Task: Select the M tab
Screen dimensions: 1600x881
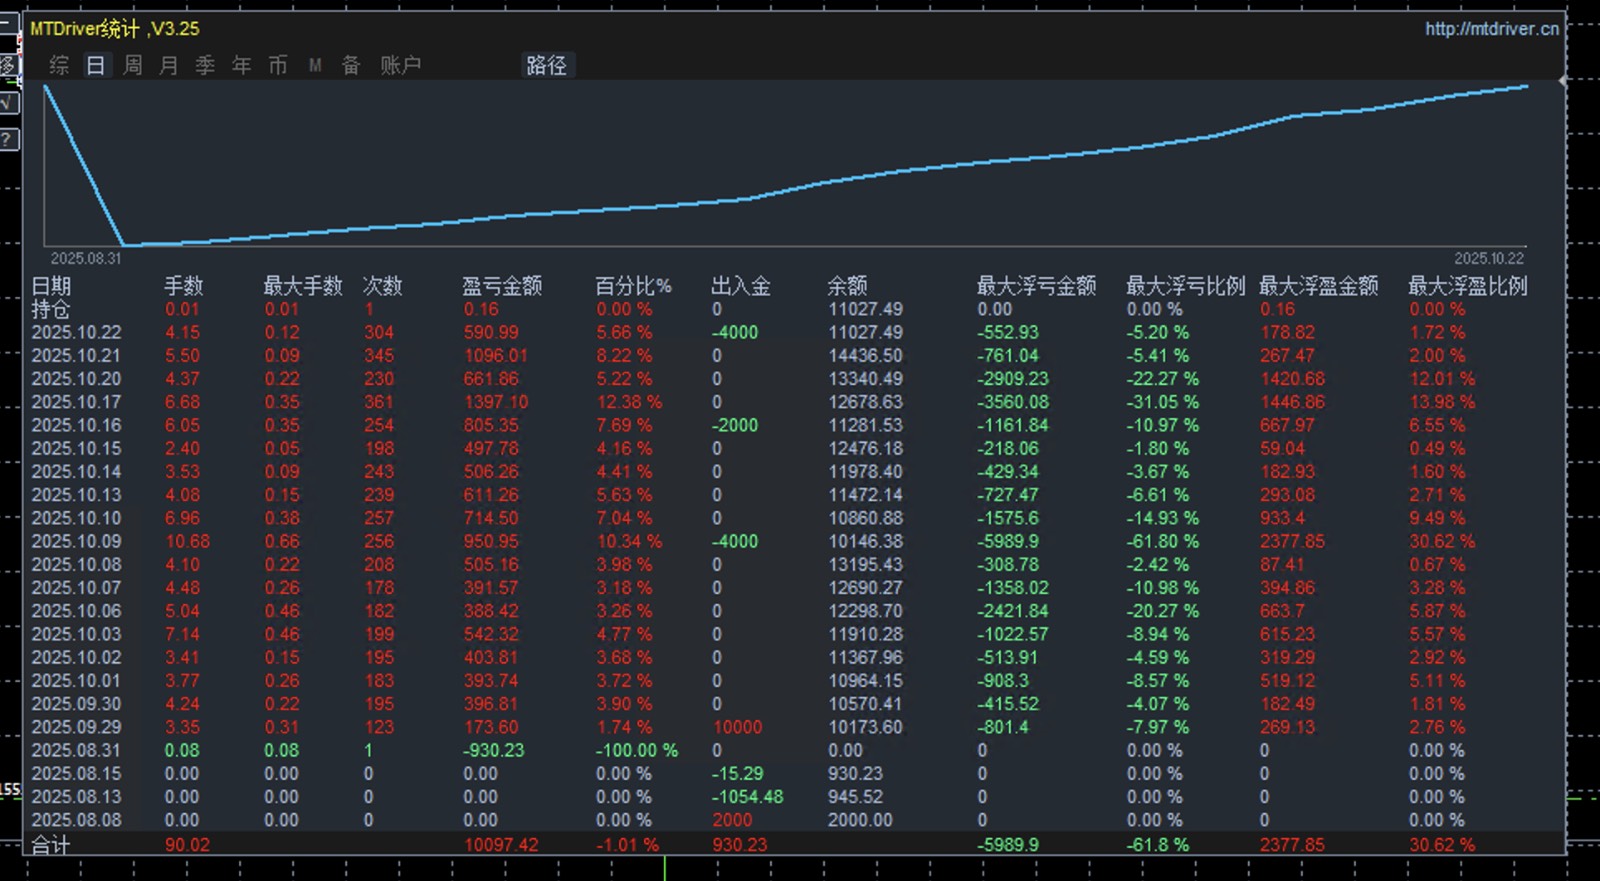Action: [315, 66]
